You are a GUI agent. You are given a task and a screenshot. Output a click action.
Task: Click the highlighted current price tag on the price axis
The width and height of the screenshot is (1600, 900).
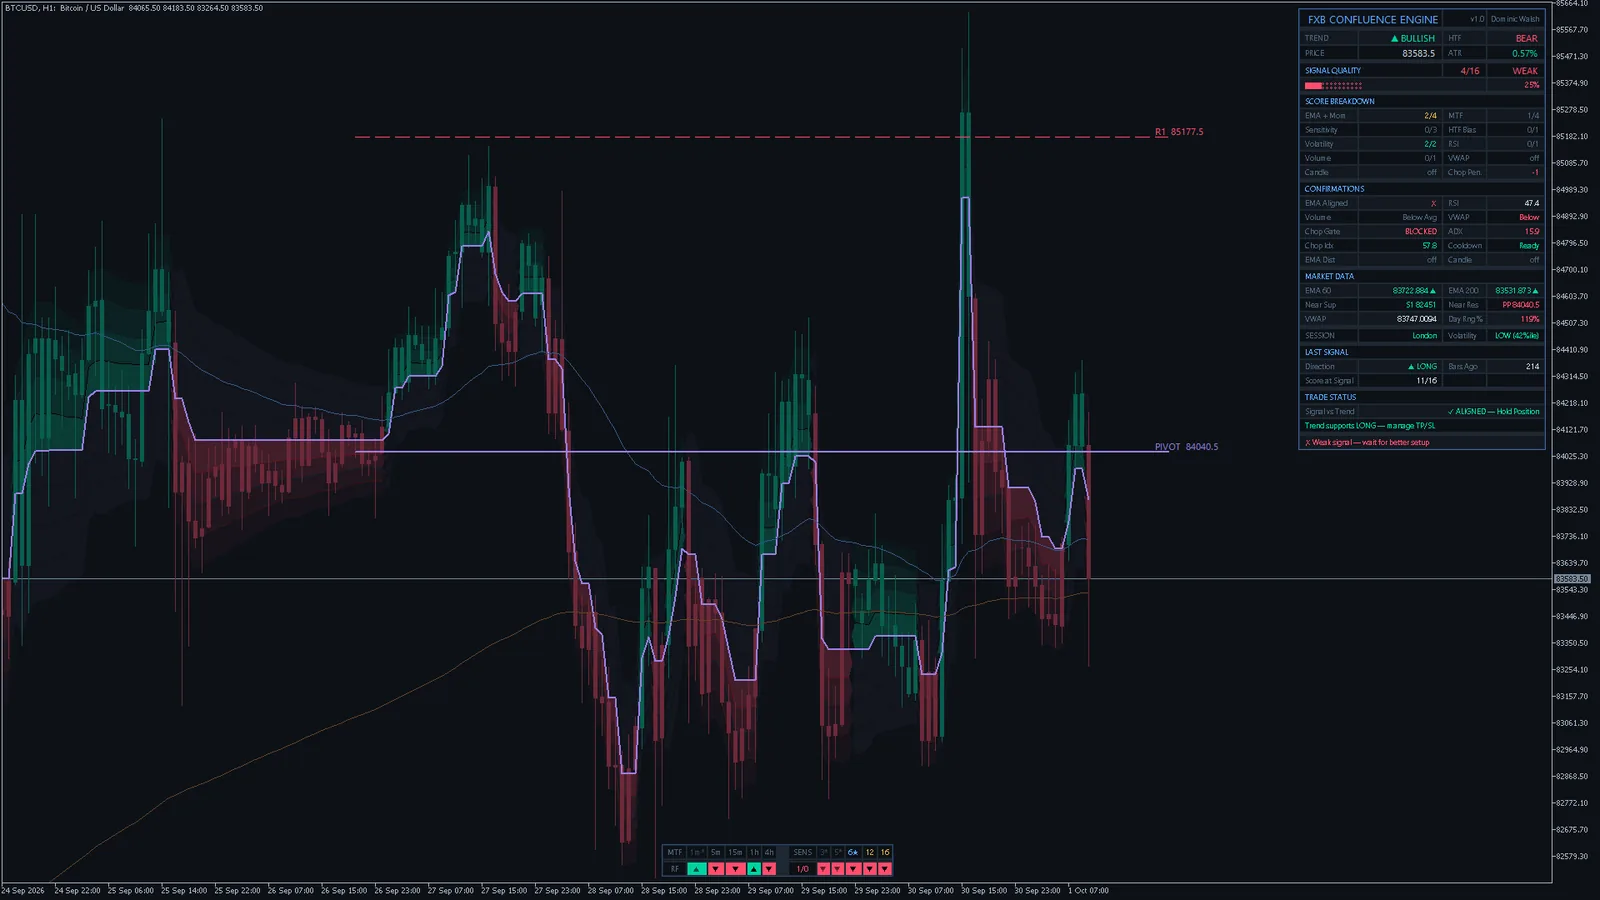click(x=1571, y=579)
